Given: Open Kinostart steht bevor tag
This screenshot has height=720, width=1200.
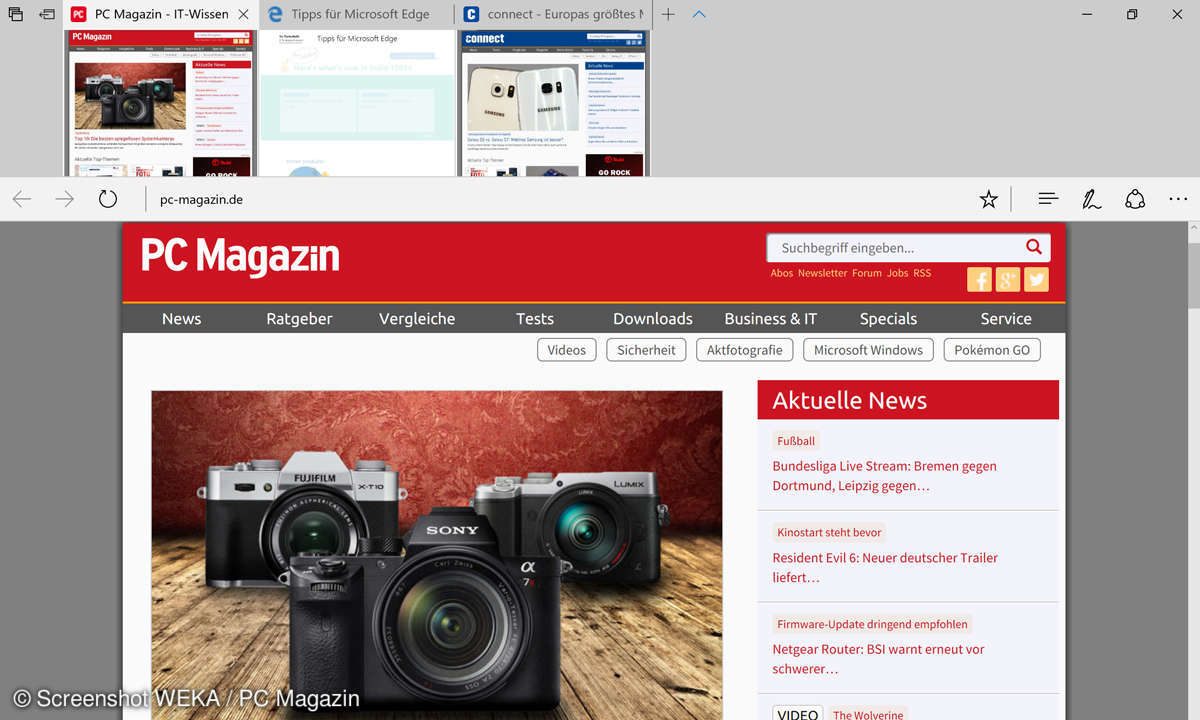Looking at the screenshot, I should 829,532.
